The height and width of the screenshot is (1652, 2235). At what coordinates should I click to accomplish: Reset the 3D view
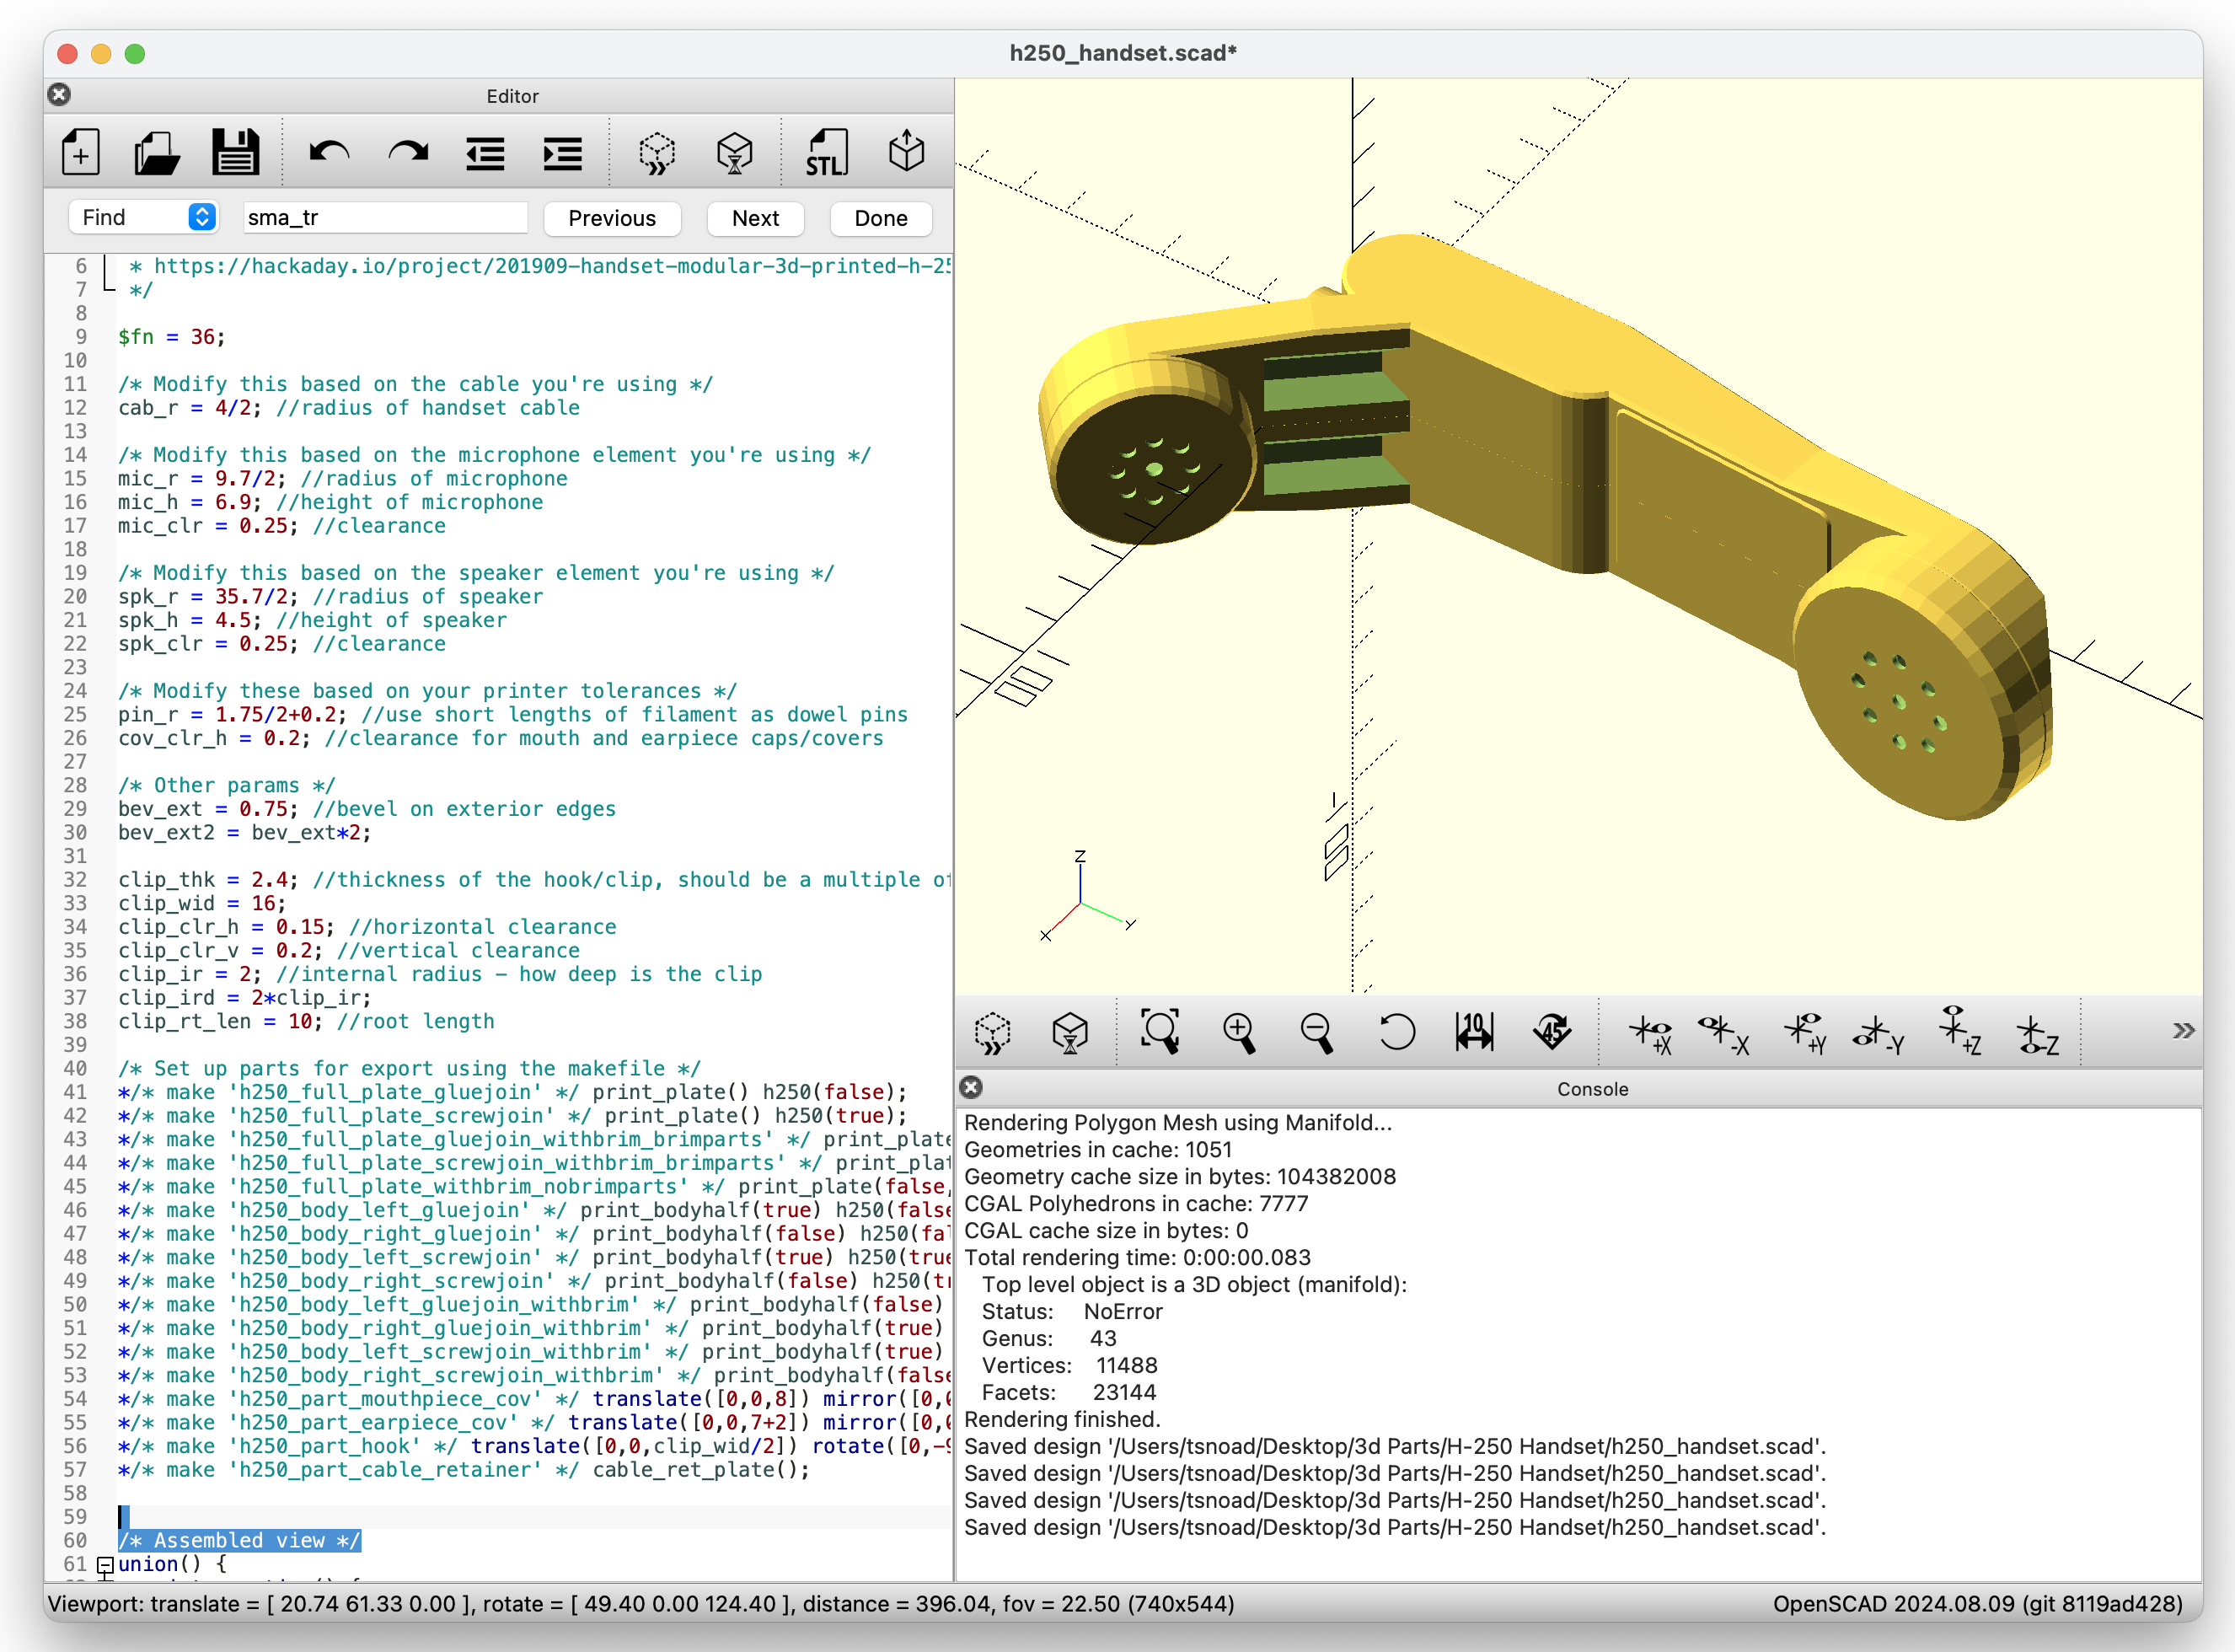[1396, 1031]
